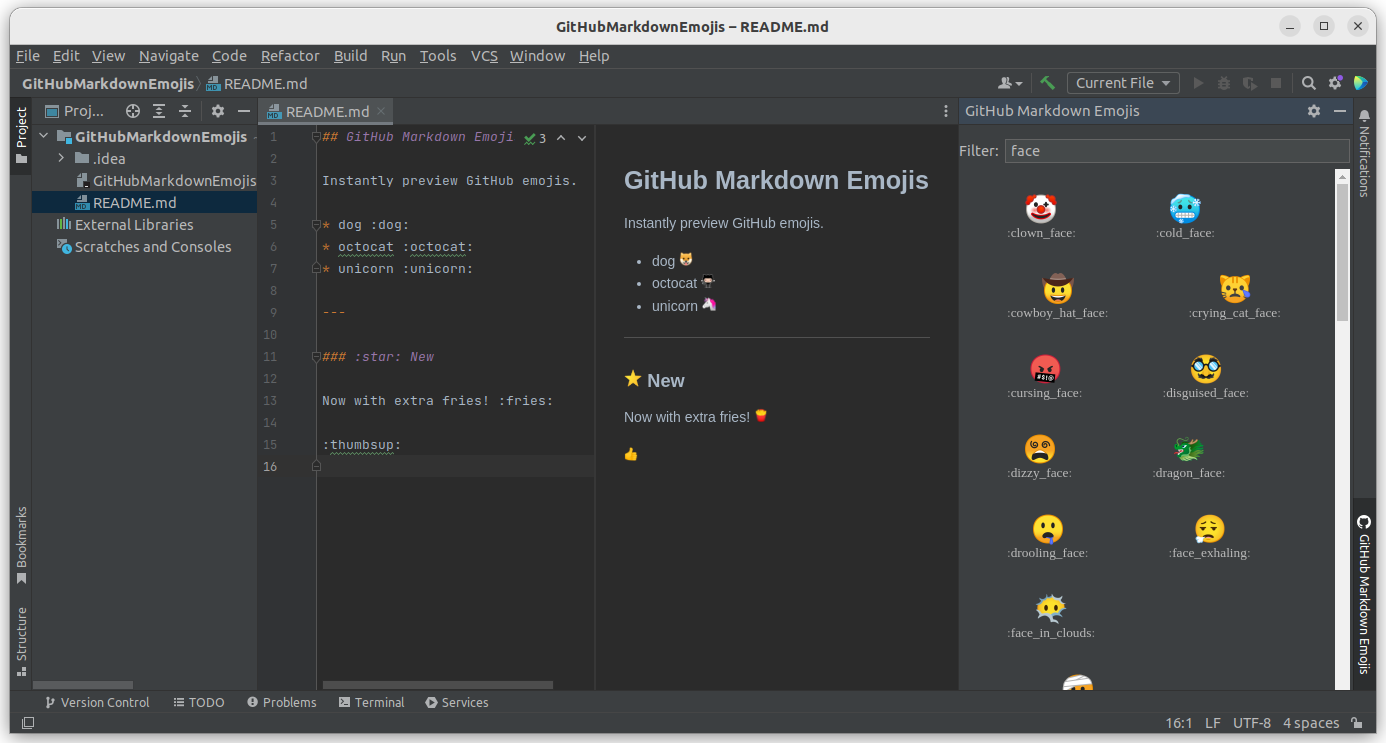The image size is (1386, 743).
Task: Open the File menu
Action: pyautogui.click(x=28, y=56)
